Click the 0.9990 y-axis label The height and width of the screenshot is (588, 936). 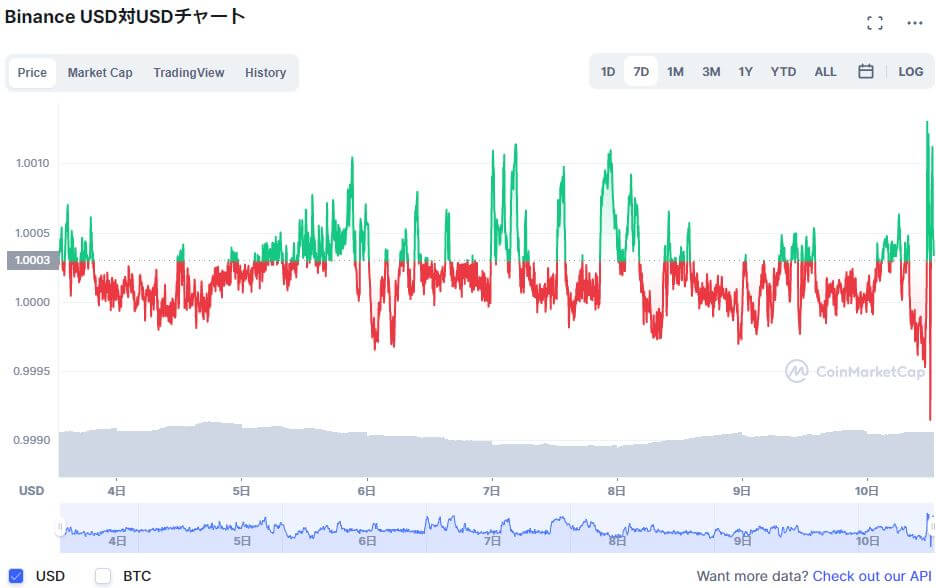pyautogui.click(x=32, y=441)
